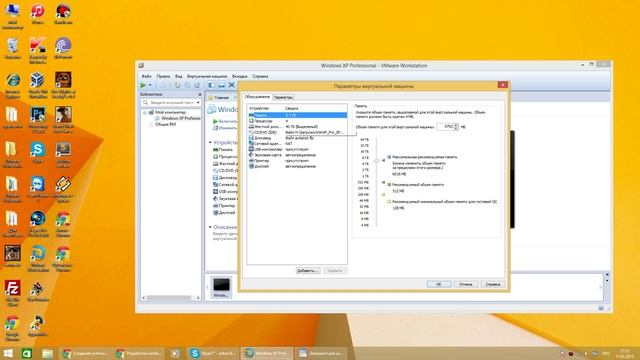Open the Kaspersky desktop icon
This screenshot has width=640, height=360.
[x=38, y=50]
